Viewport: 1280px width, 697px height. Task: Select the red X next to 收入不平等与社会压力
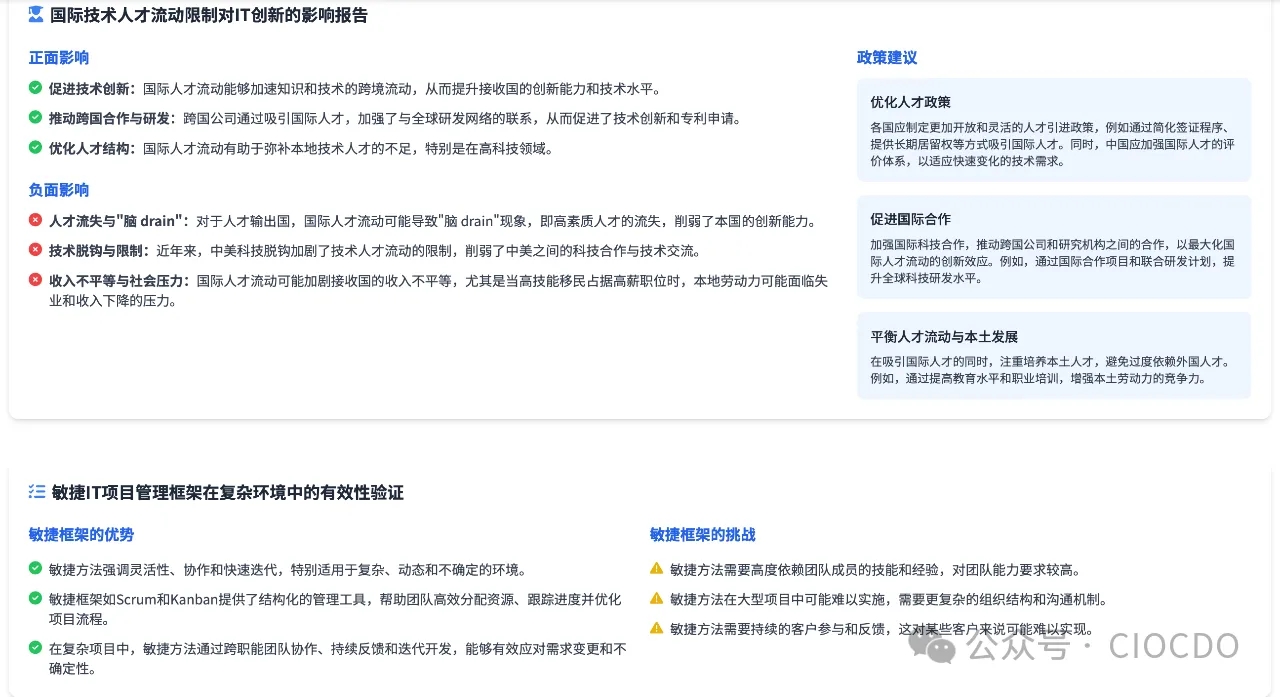[x=36, y=280]
